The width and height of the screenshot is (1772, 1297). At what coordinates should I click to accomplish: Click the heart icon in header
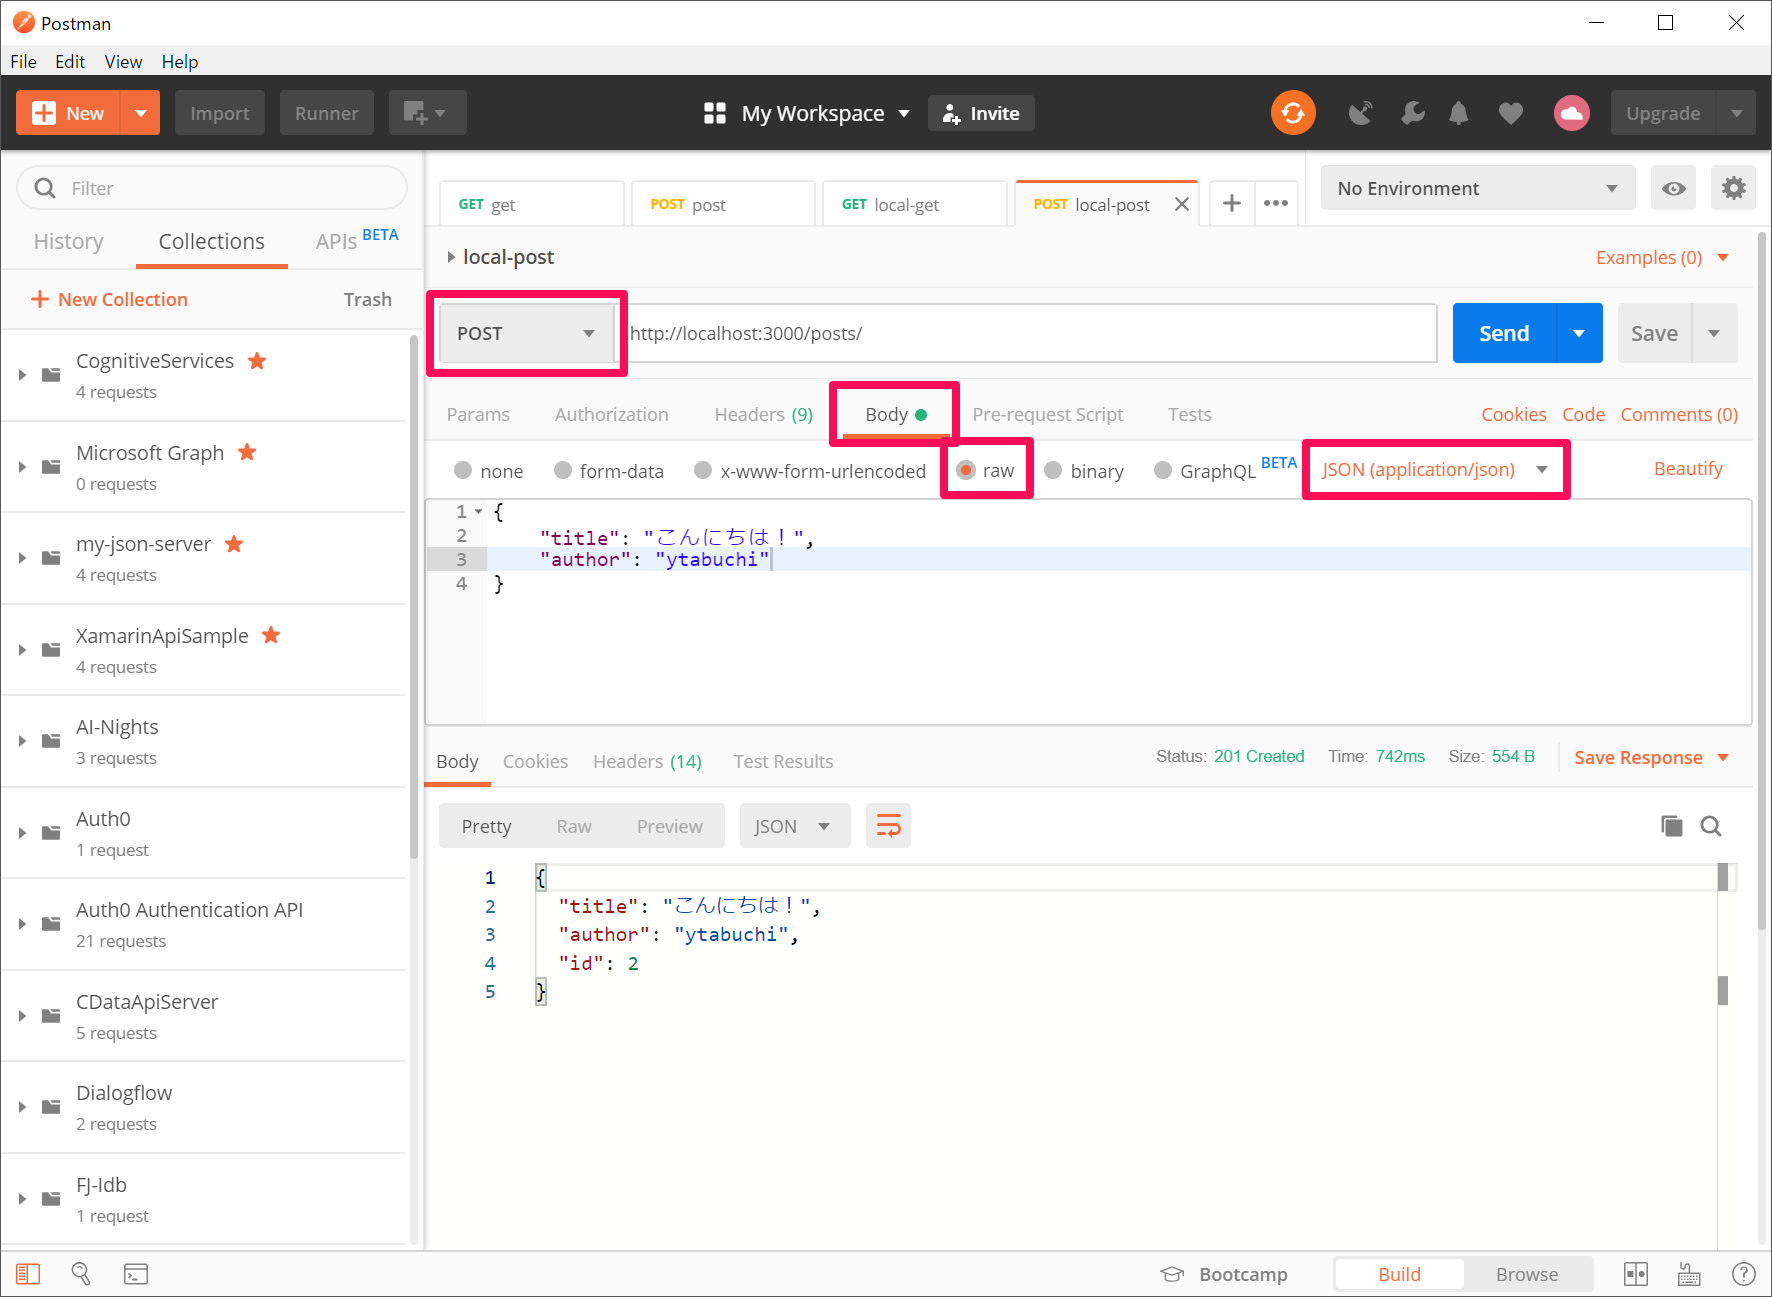pos(1511,113)
